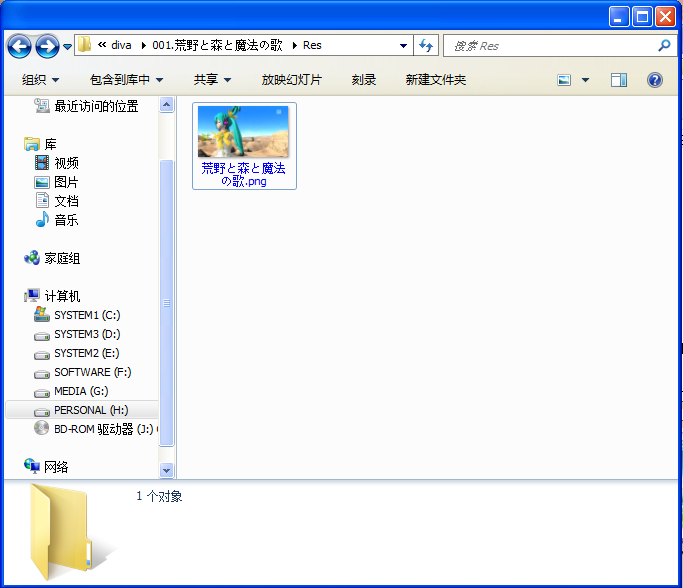Click the video library film icon

click(42, 163)
